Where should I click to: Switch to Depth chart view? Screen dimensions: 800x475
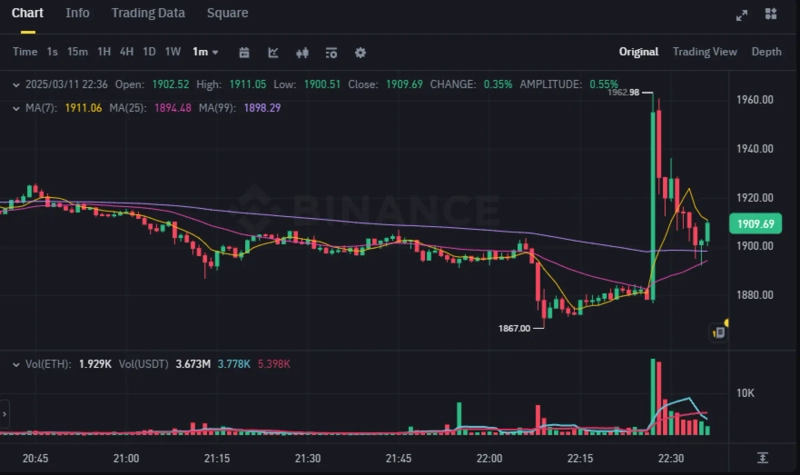point(766,52)
